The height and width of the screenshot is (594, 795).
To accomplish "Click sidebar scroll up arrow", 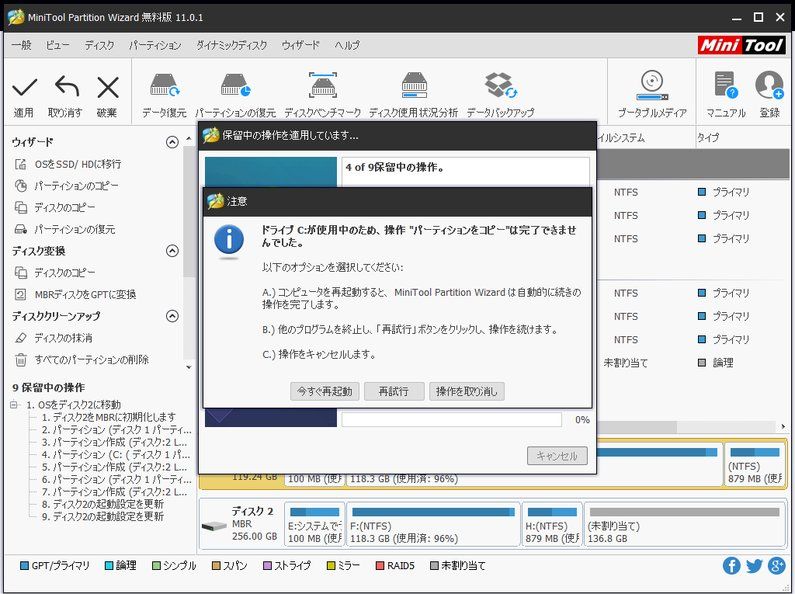I will (189, 138).
